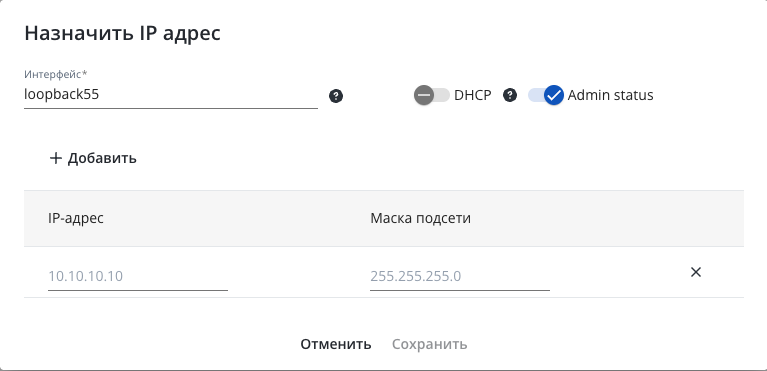The image size is (767, 371).
Task: Click the Назначить IP адрес dialog title
Action: click(122, 34)
